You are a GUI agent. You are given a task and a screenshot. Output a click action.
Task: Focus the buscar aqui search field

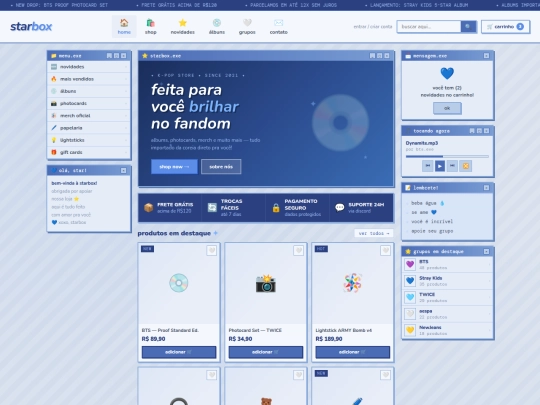(x=429, y=27)
